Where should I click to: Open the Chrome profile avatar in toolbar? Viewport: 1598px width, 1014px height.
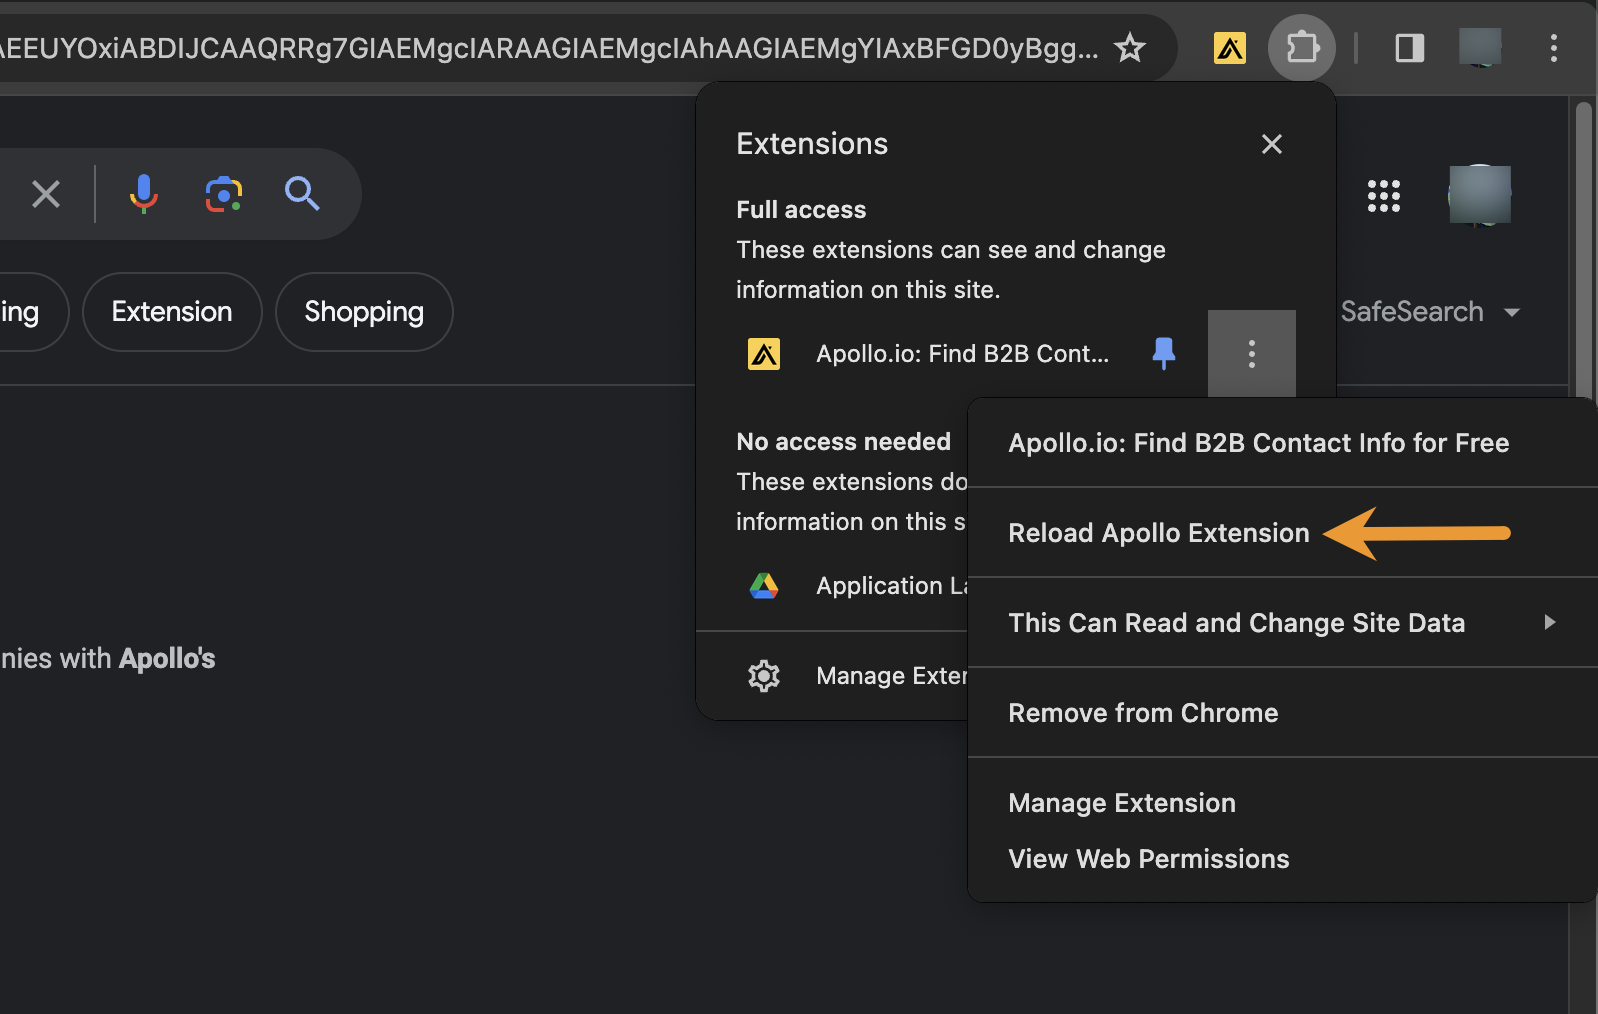coord(1480,48)
